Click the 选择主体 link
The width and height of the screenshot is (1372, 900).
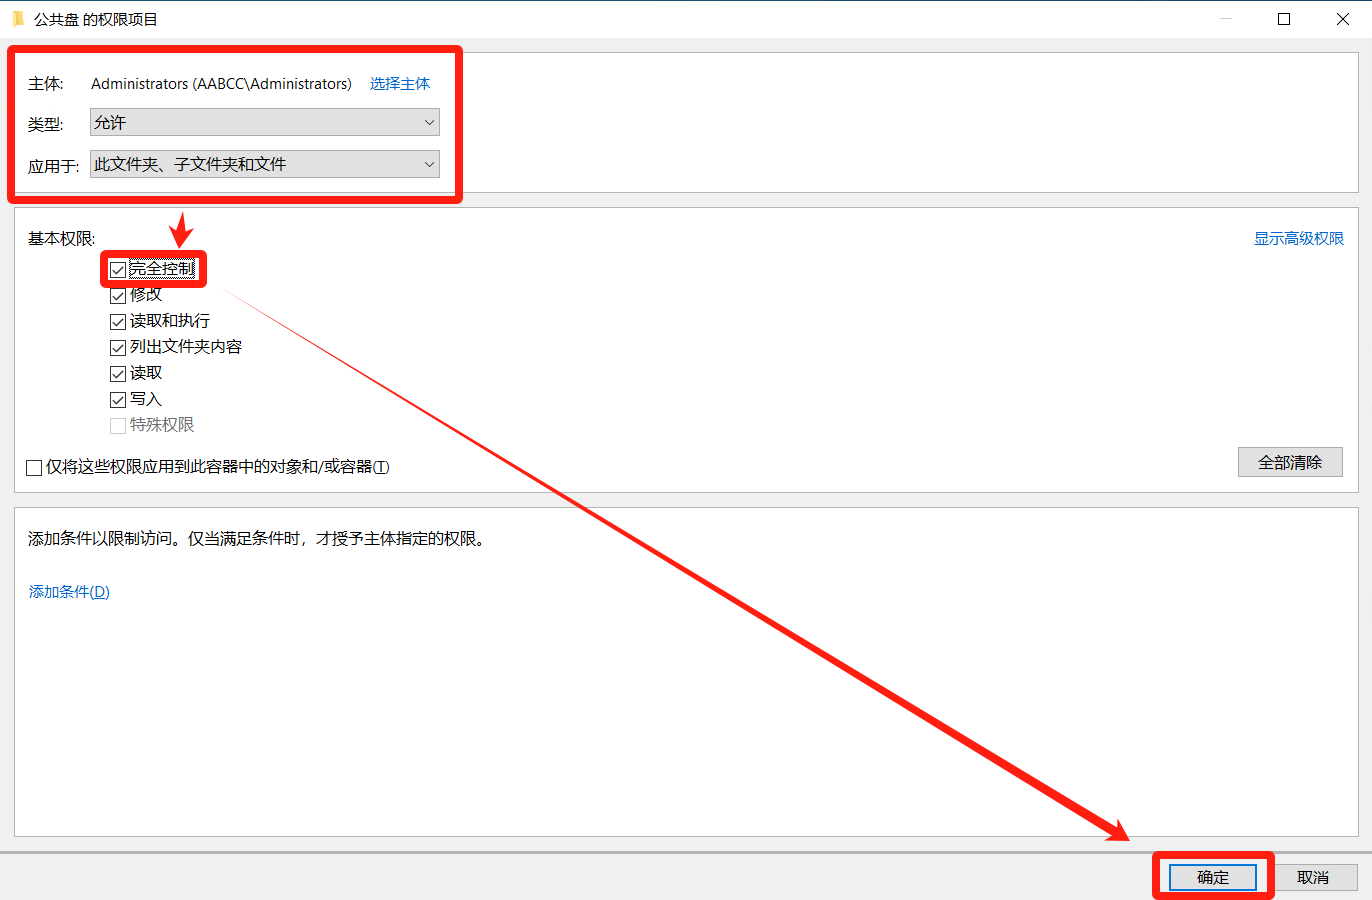400,84
